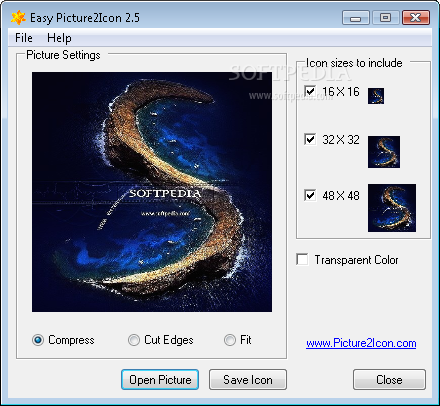Select the Cut Edges radio option
The width and height of the screenshot is (440, 406).
(x=134, y=340)
